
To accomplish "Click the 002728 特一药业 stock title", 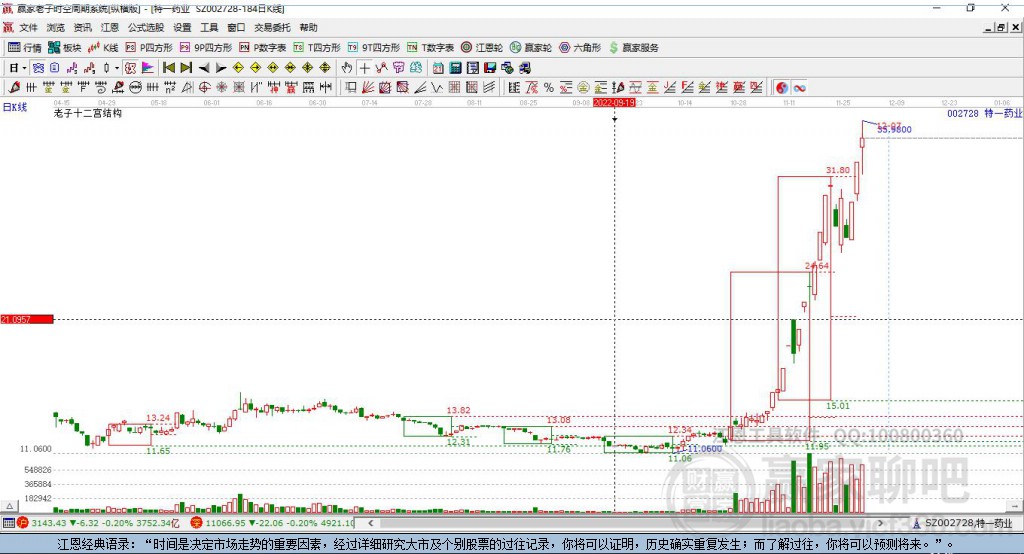I will tap(984, 113).
